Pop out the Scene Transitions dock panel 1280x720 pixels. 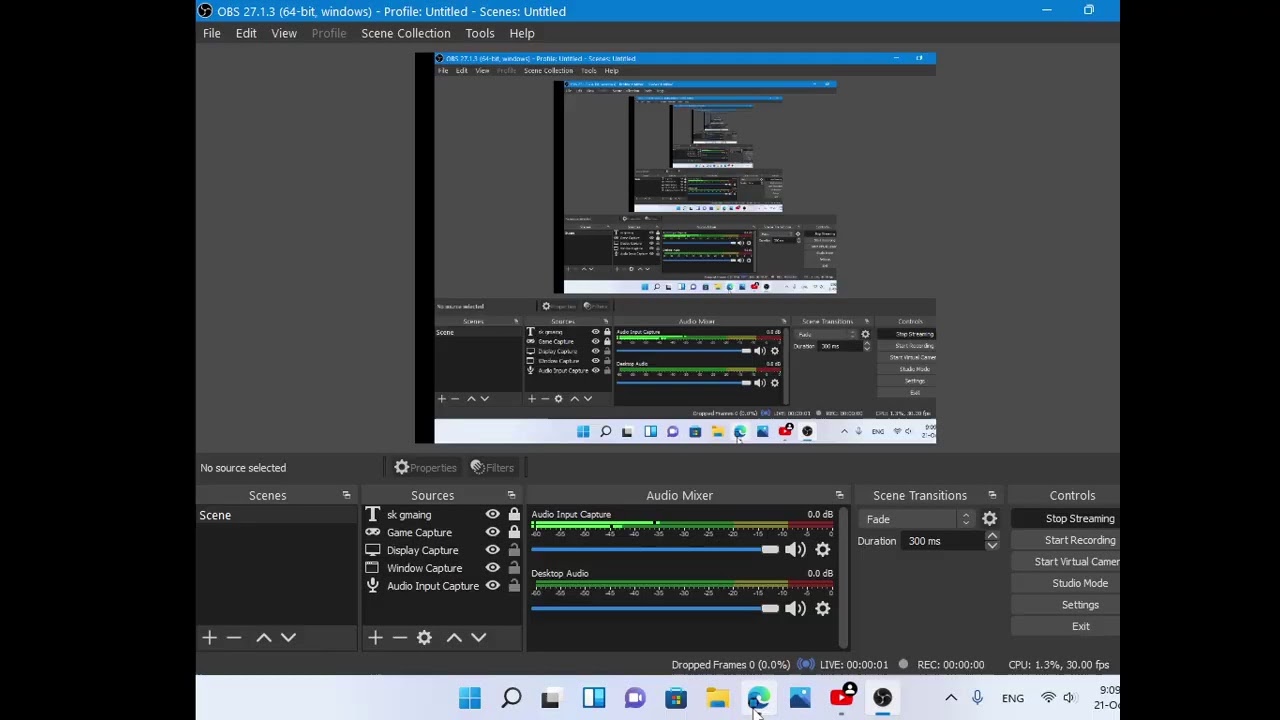[x=992, y=495]
